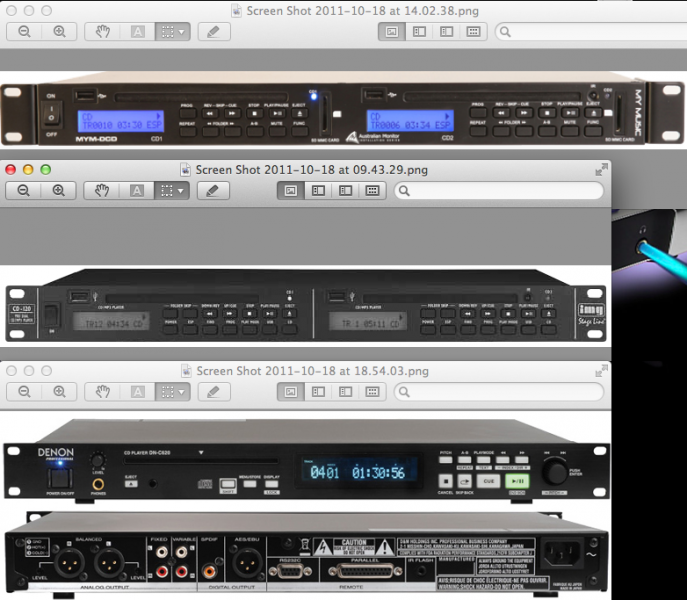Image resolution: width=687 pixels, height=600 pixels.
Task: Enter full screen from 09.43.29 window
Action: (601, 170)
